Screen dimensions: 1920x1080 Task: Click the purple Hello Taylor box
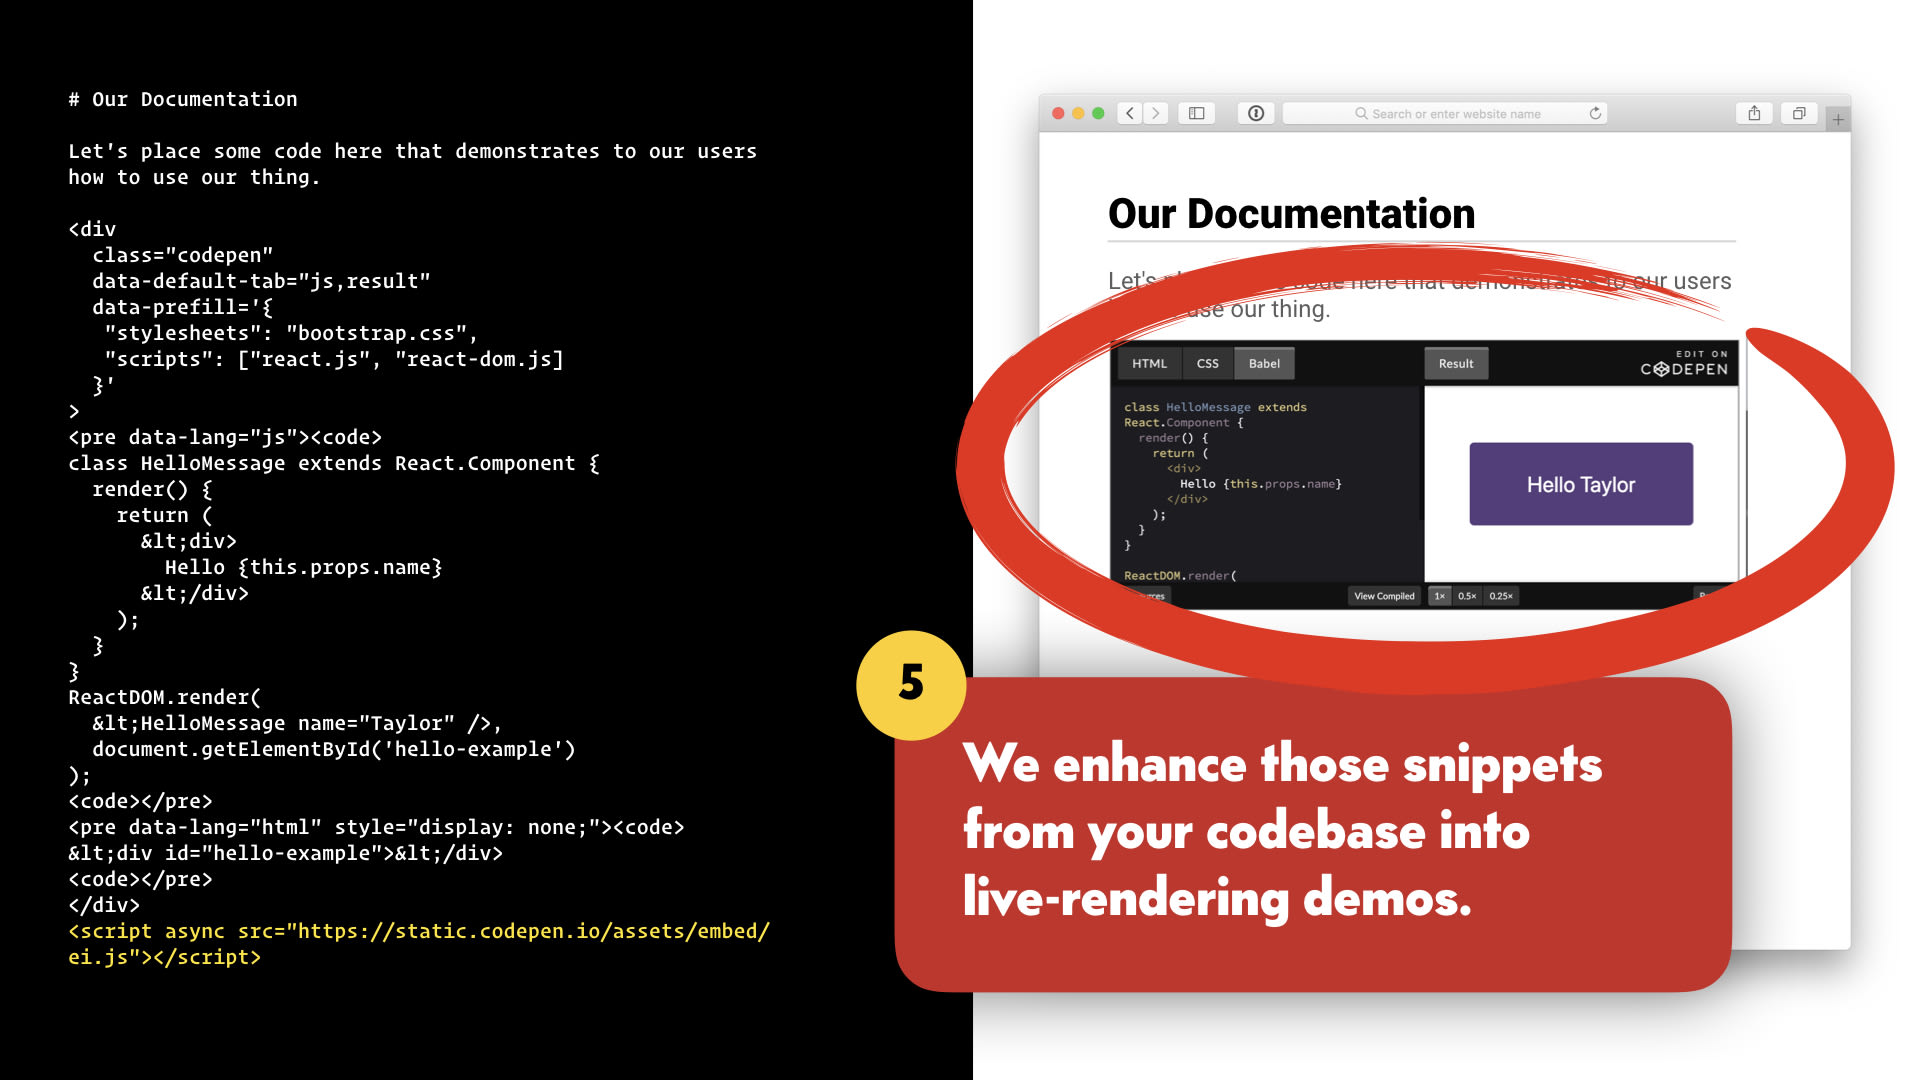coord(1581,484)
